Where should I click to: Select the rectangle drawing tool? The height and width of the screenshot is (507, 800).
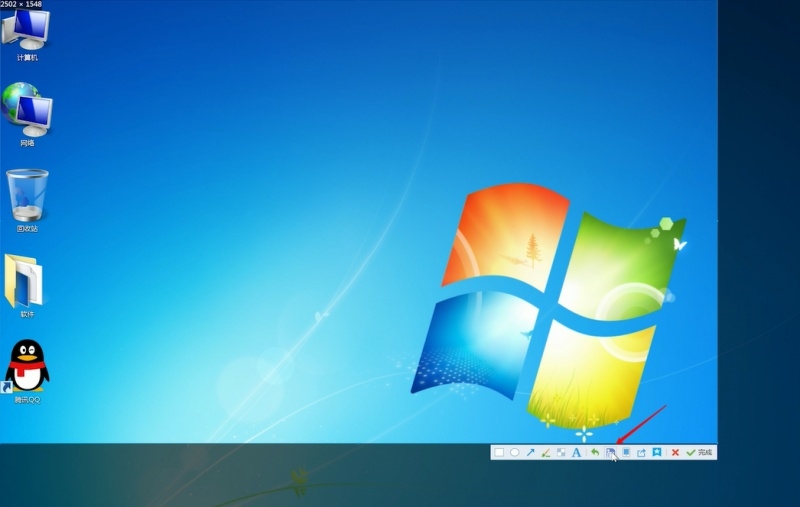[x=499, y=452]
